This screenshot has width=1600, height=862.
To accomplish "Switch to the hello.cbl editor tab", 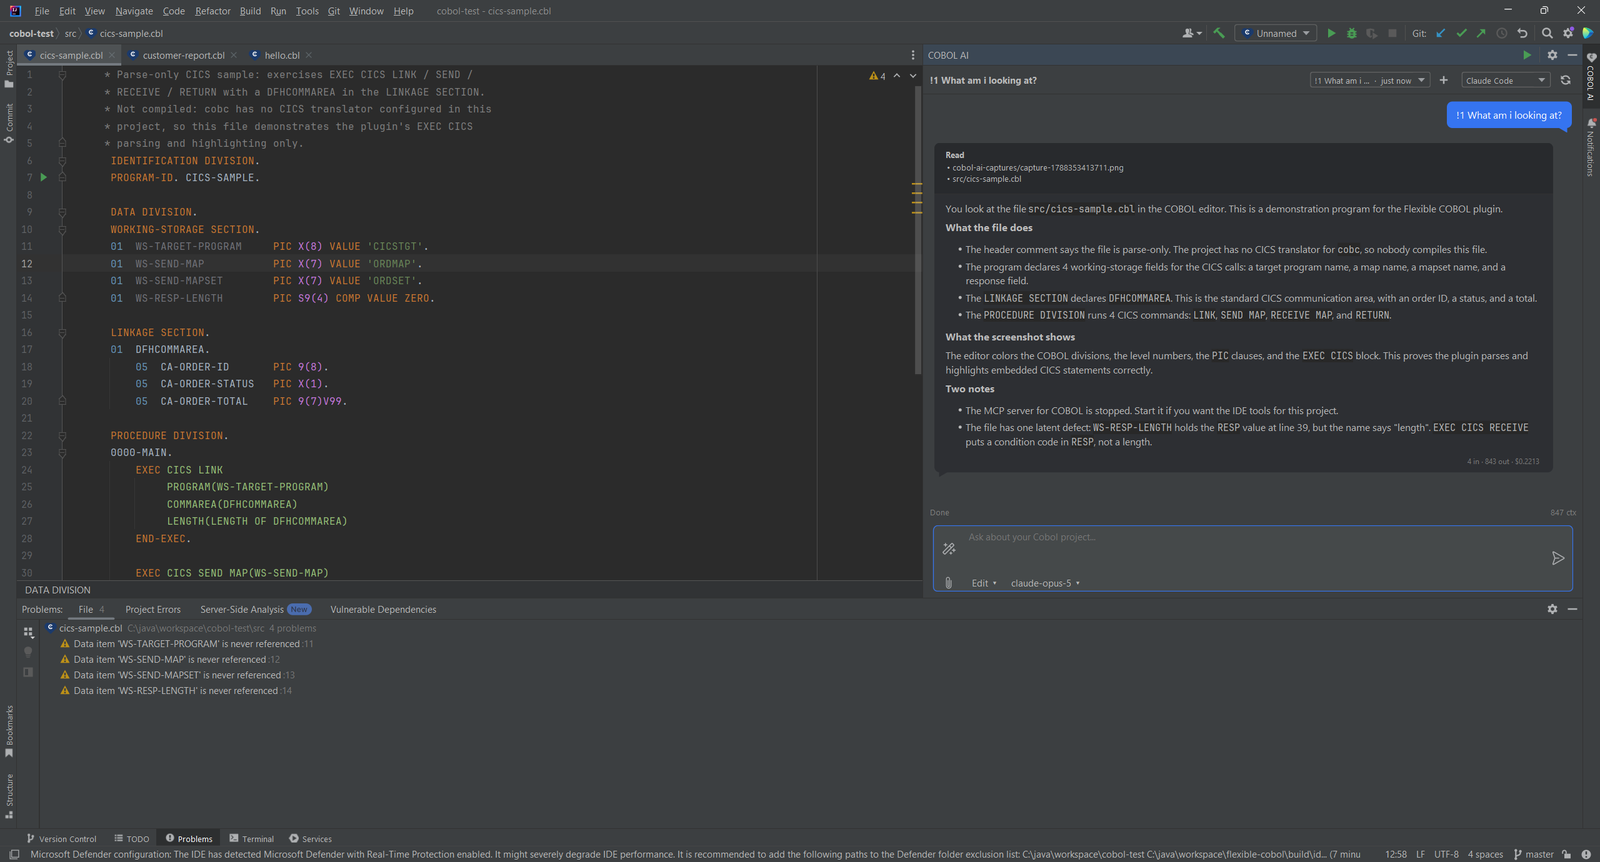I will (282, 55).
